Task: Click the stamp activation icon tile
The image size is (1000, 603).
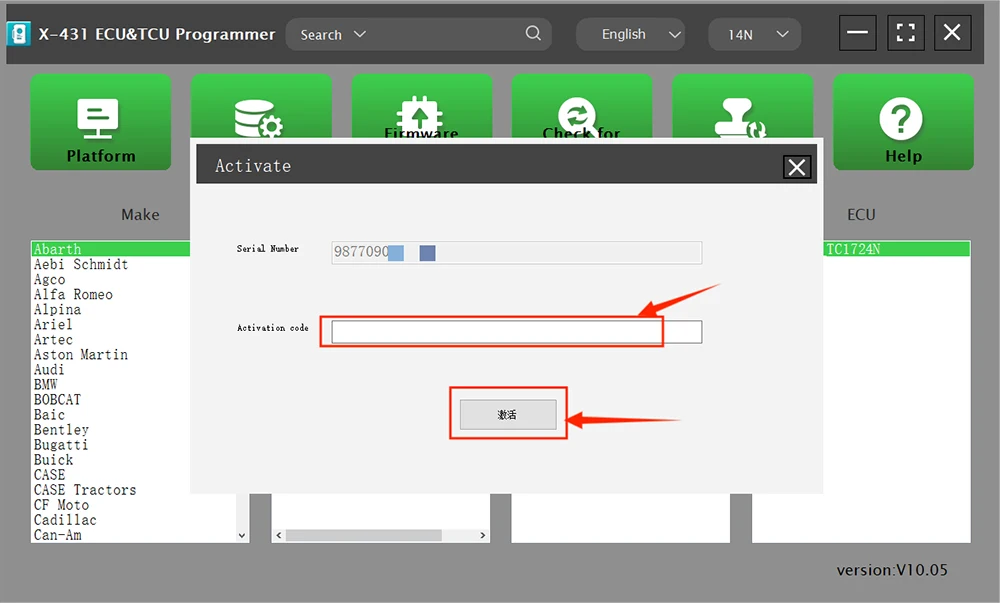Action: tap(741, 112)
